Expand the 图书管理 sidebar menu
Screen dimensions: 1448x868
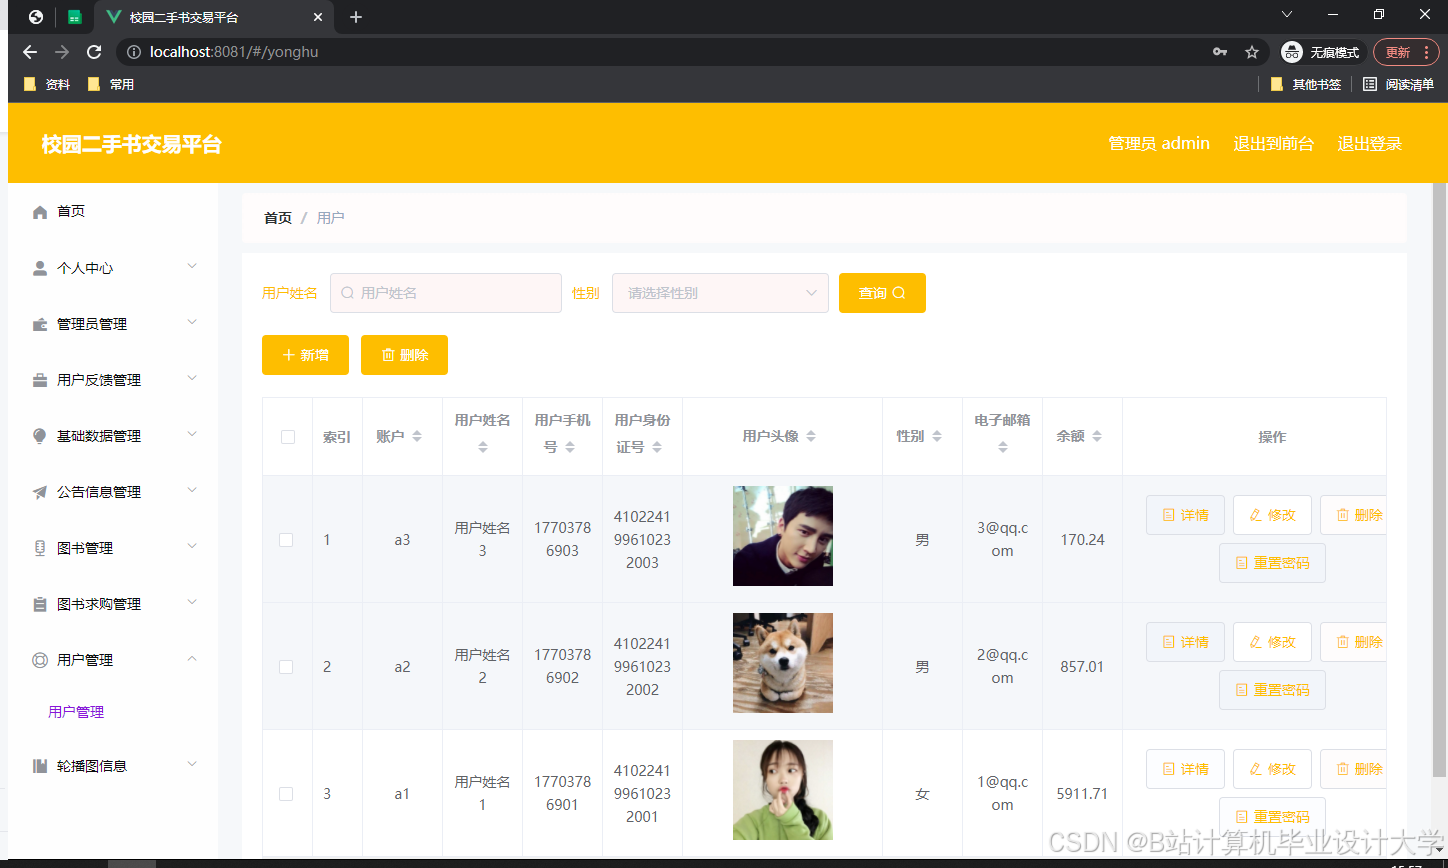192,546
